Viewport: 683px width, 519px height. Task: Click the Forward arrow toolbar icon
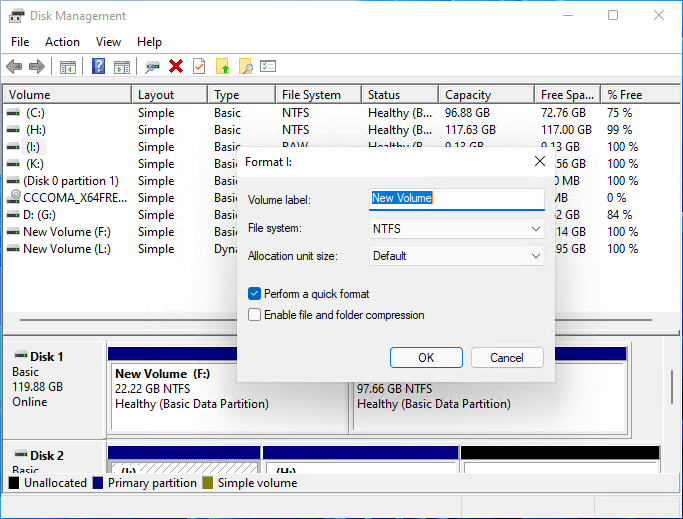(x=37, y=66)
